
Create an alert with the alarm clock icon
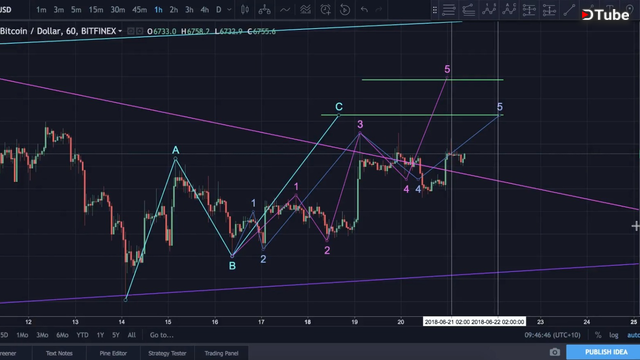[x=325, y=9]
